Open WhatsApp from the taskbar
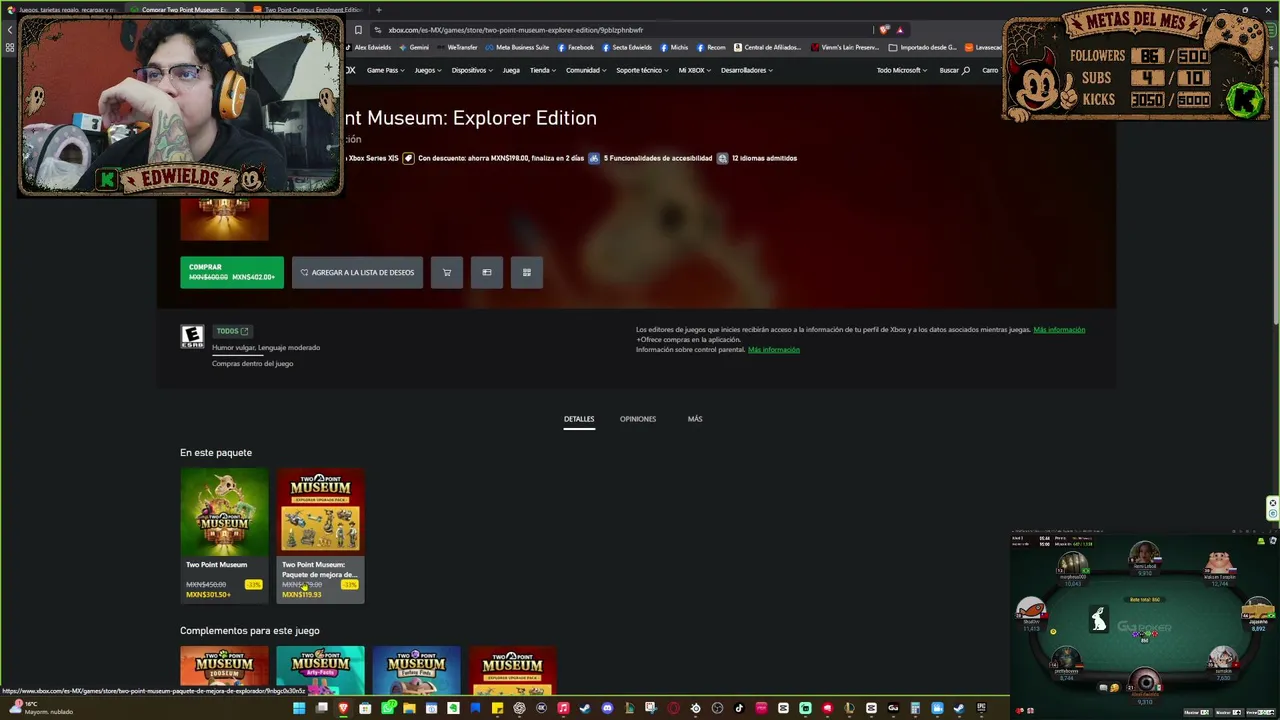Screen dimensions: 1280x720 [x=387, y=709]
